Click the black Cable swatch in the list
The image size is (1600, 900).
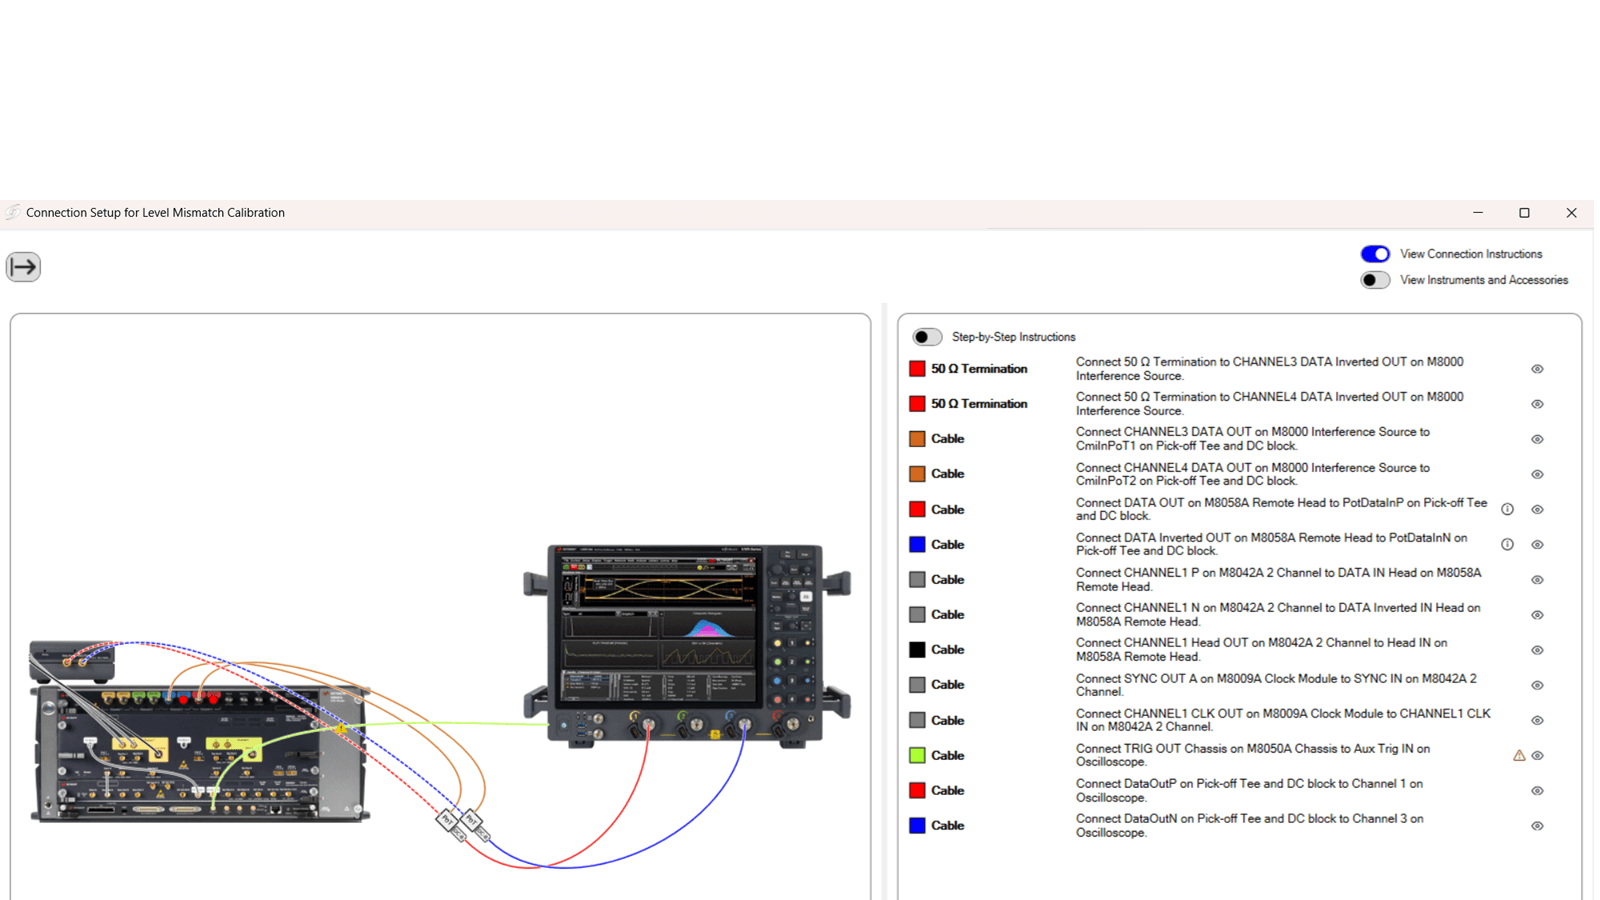point(917,649)
